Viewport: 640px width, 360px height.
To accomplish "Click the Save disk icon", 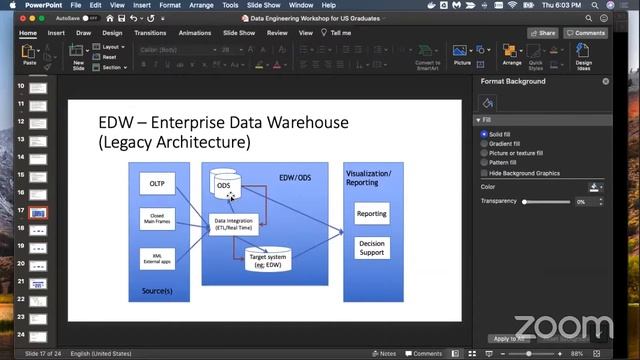I will pos(121,18).
